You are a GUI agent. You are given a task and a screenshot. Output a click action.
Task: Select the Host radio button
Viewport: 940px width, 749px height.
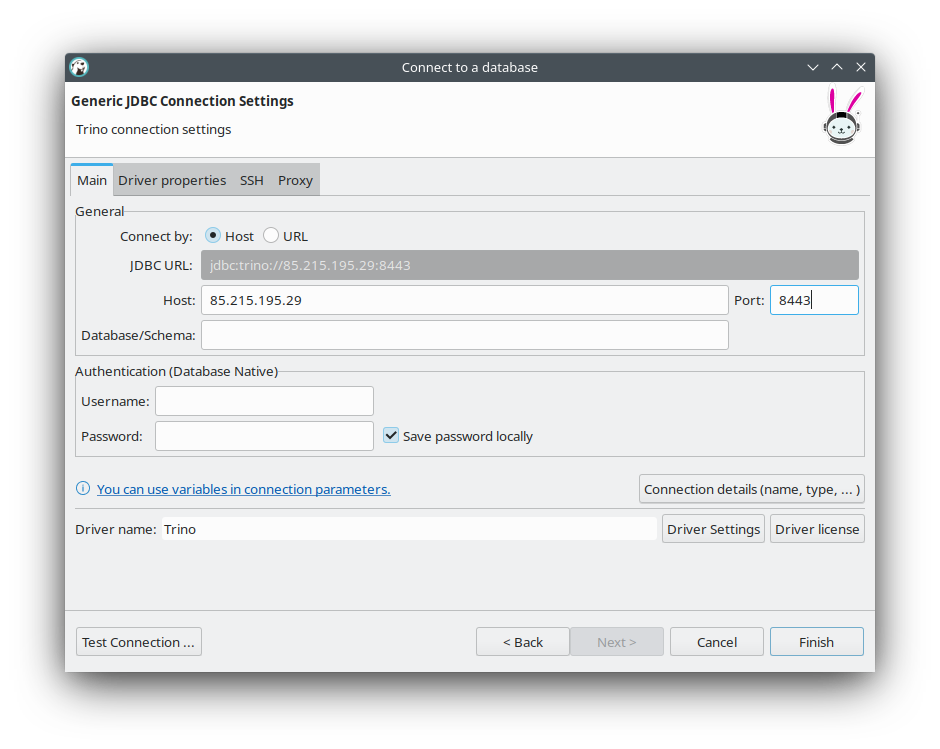click(213, 236)
